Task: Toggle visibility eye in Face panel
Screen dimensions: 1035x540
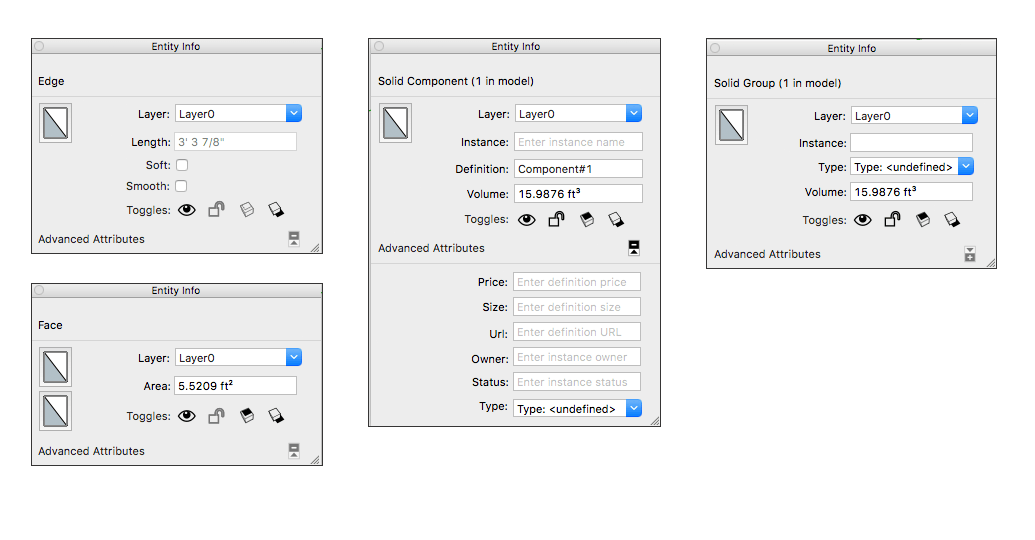Action: (187, 416)
